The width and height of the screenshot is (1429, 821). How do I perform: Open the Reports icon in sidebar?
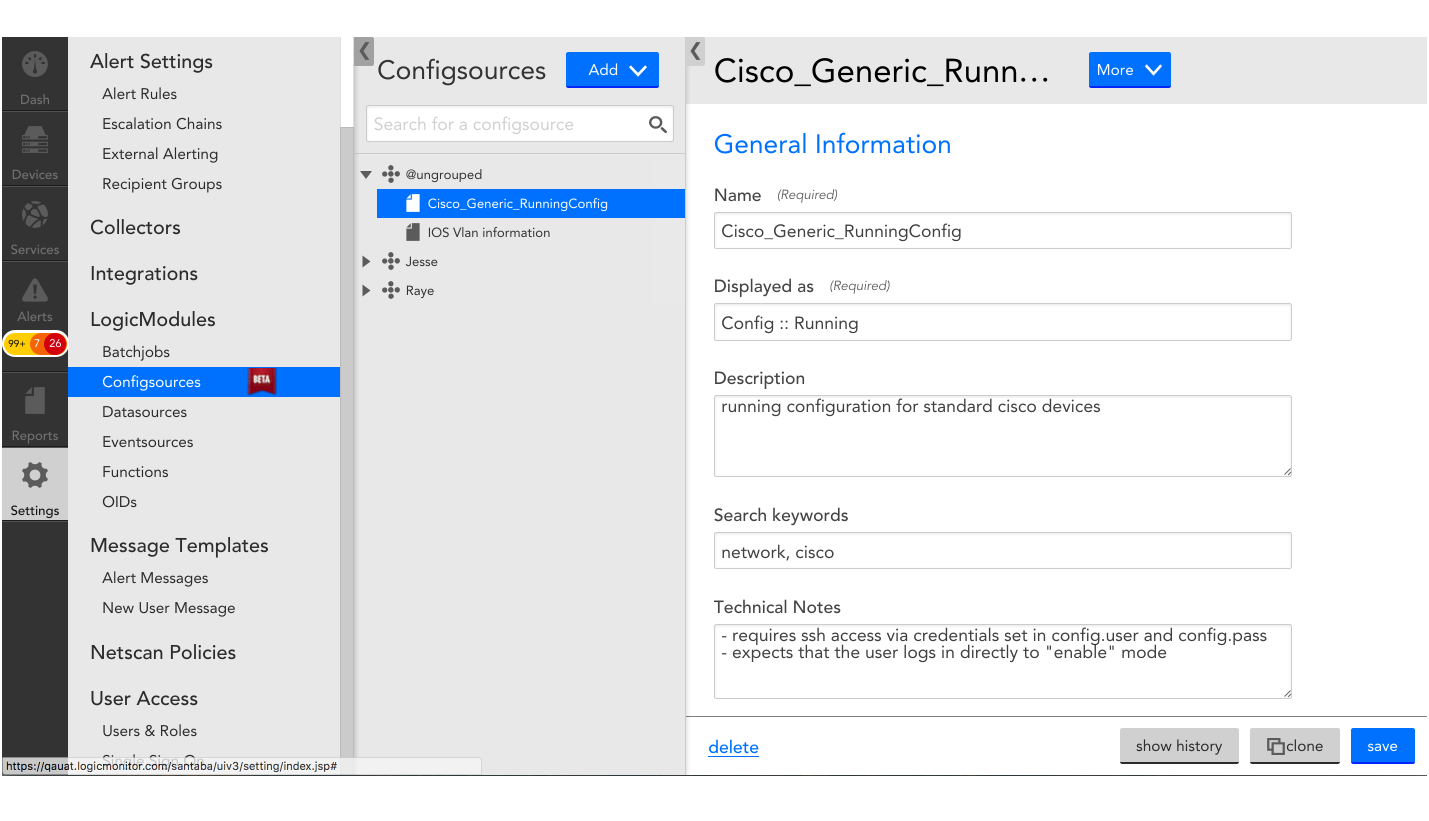coord(35,401)
